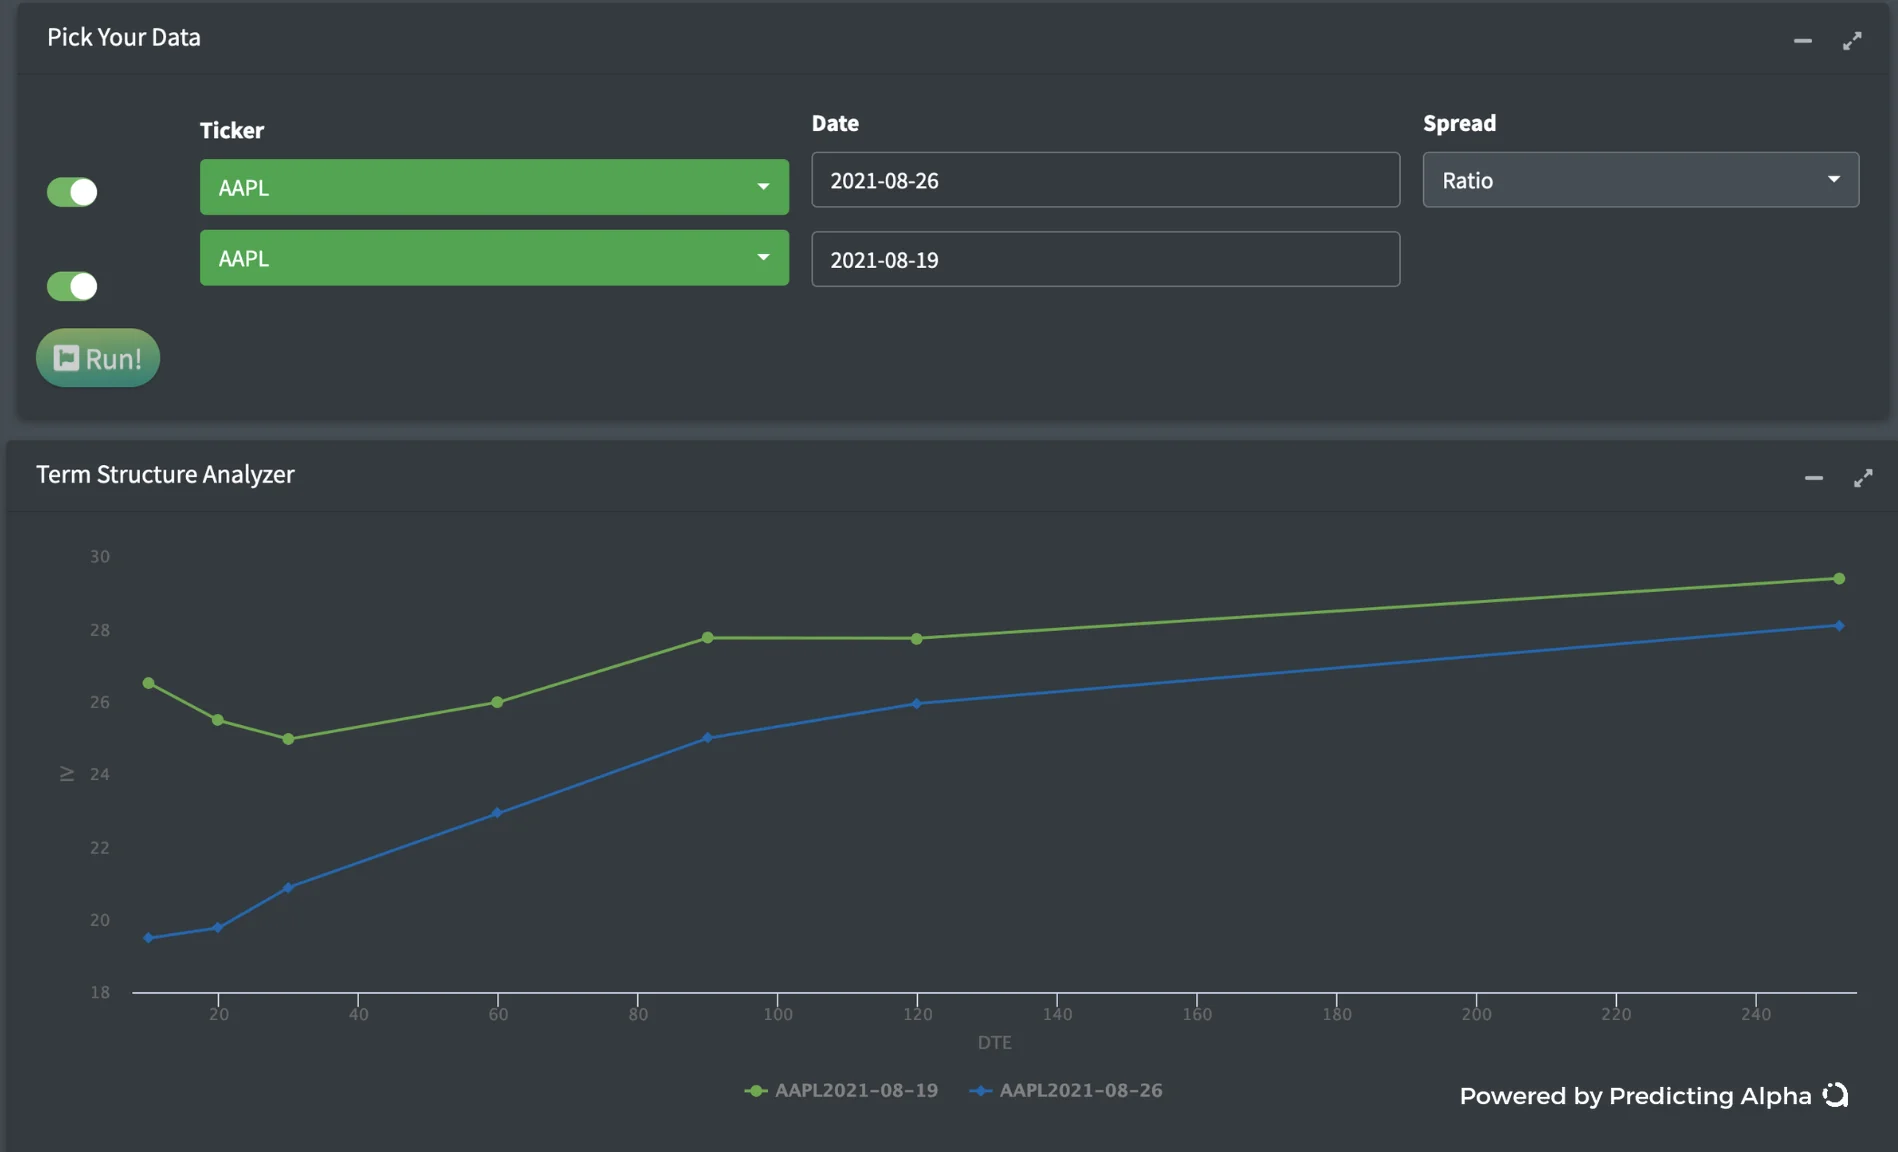Collapse the Pick Your Data panel
The width and height of the screenshot is (1898, 1152).
1802,41
